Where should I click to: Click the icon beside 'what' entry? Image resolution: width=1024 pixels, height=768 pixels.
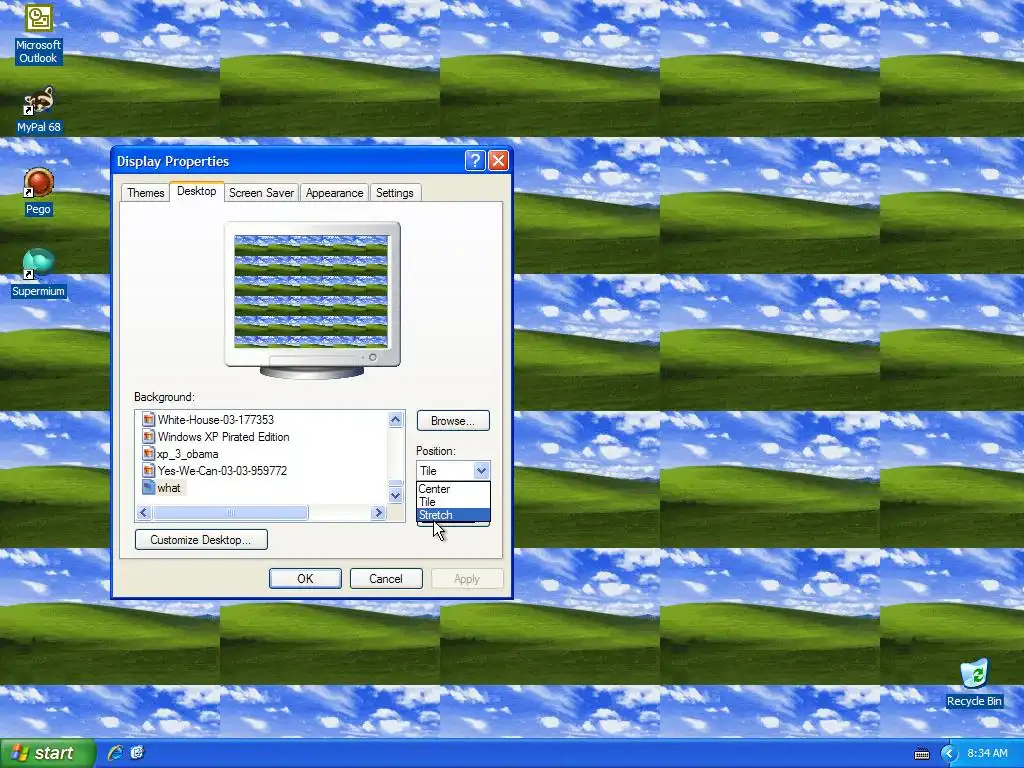(148, 487)
